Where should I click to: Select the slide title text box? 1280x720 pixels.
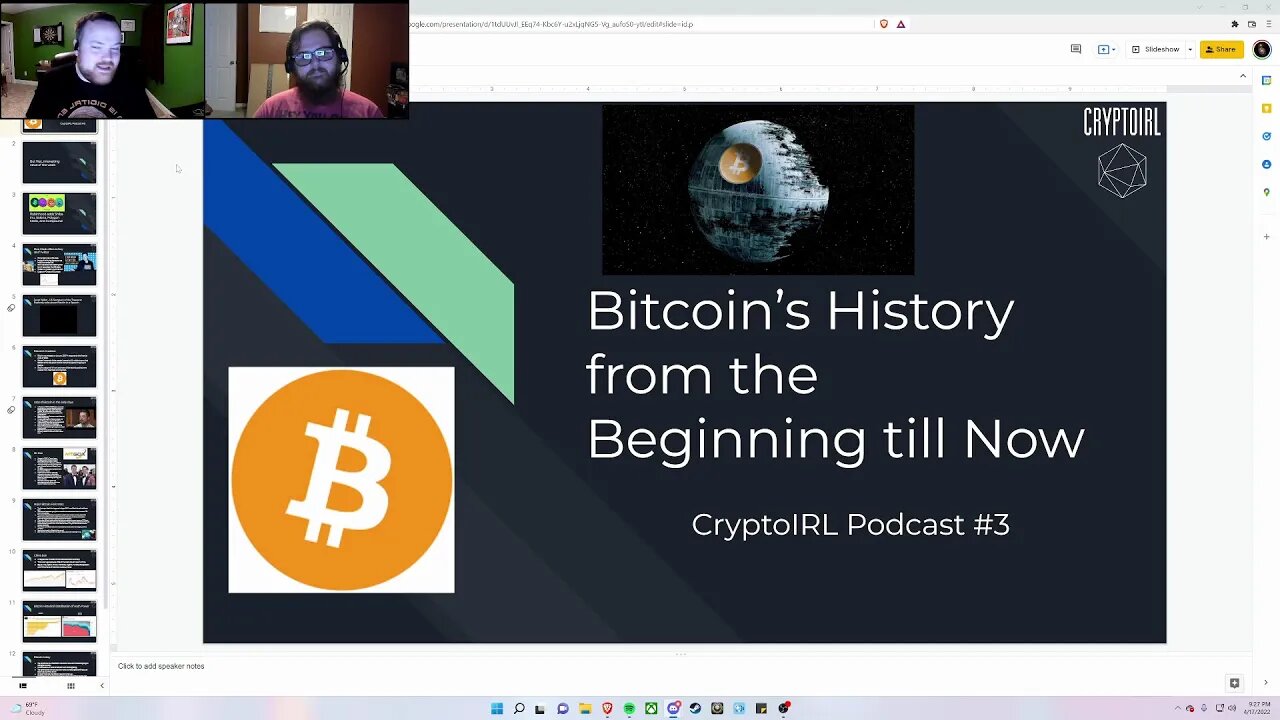pos(835,374)
